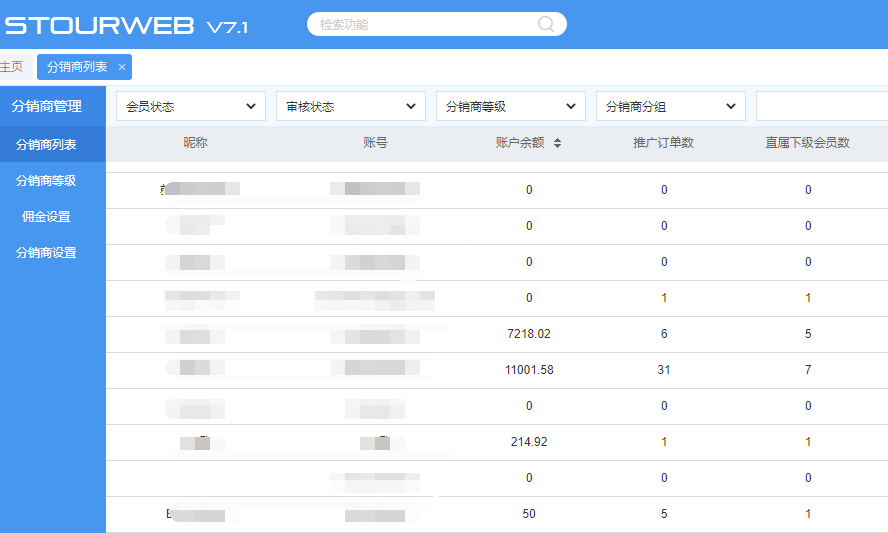
Task: Expand the 分销商分组 dropdown
Action: click(x=671, y=106)
